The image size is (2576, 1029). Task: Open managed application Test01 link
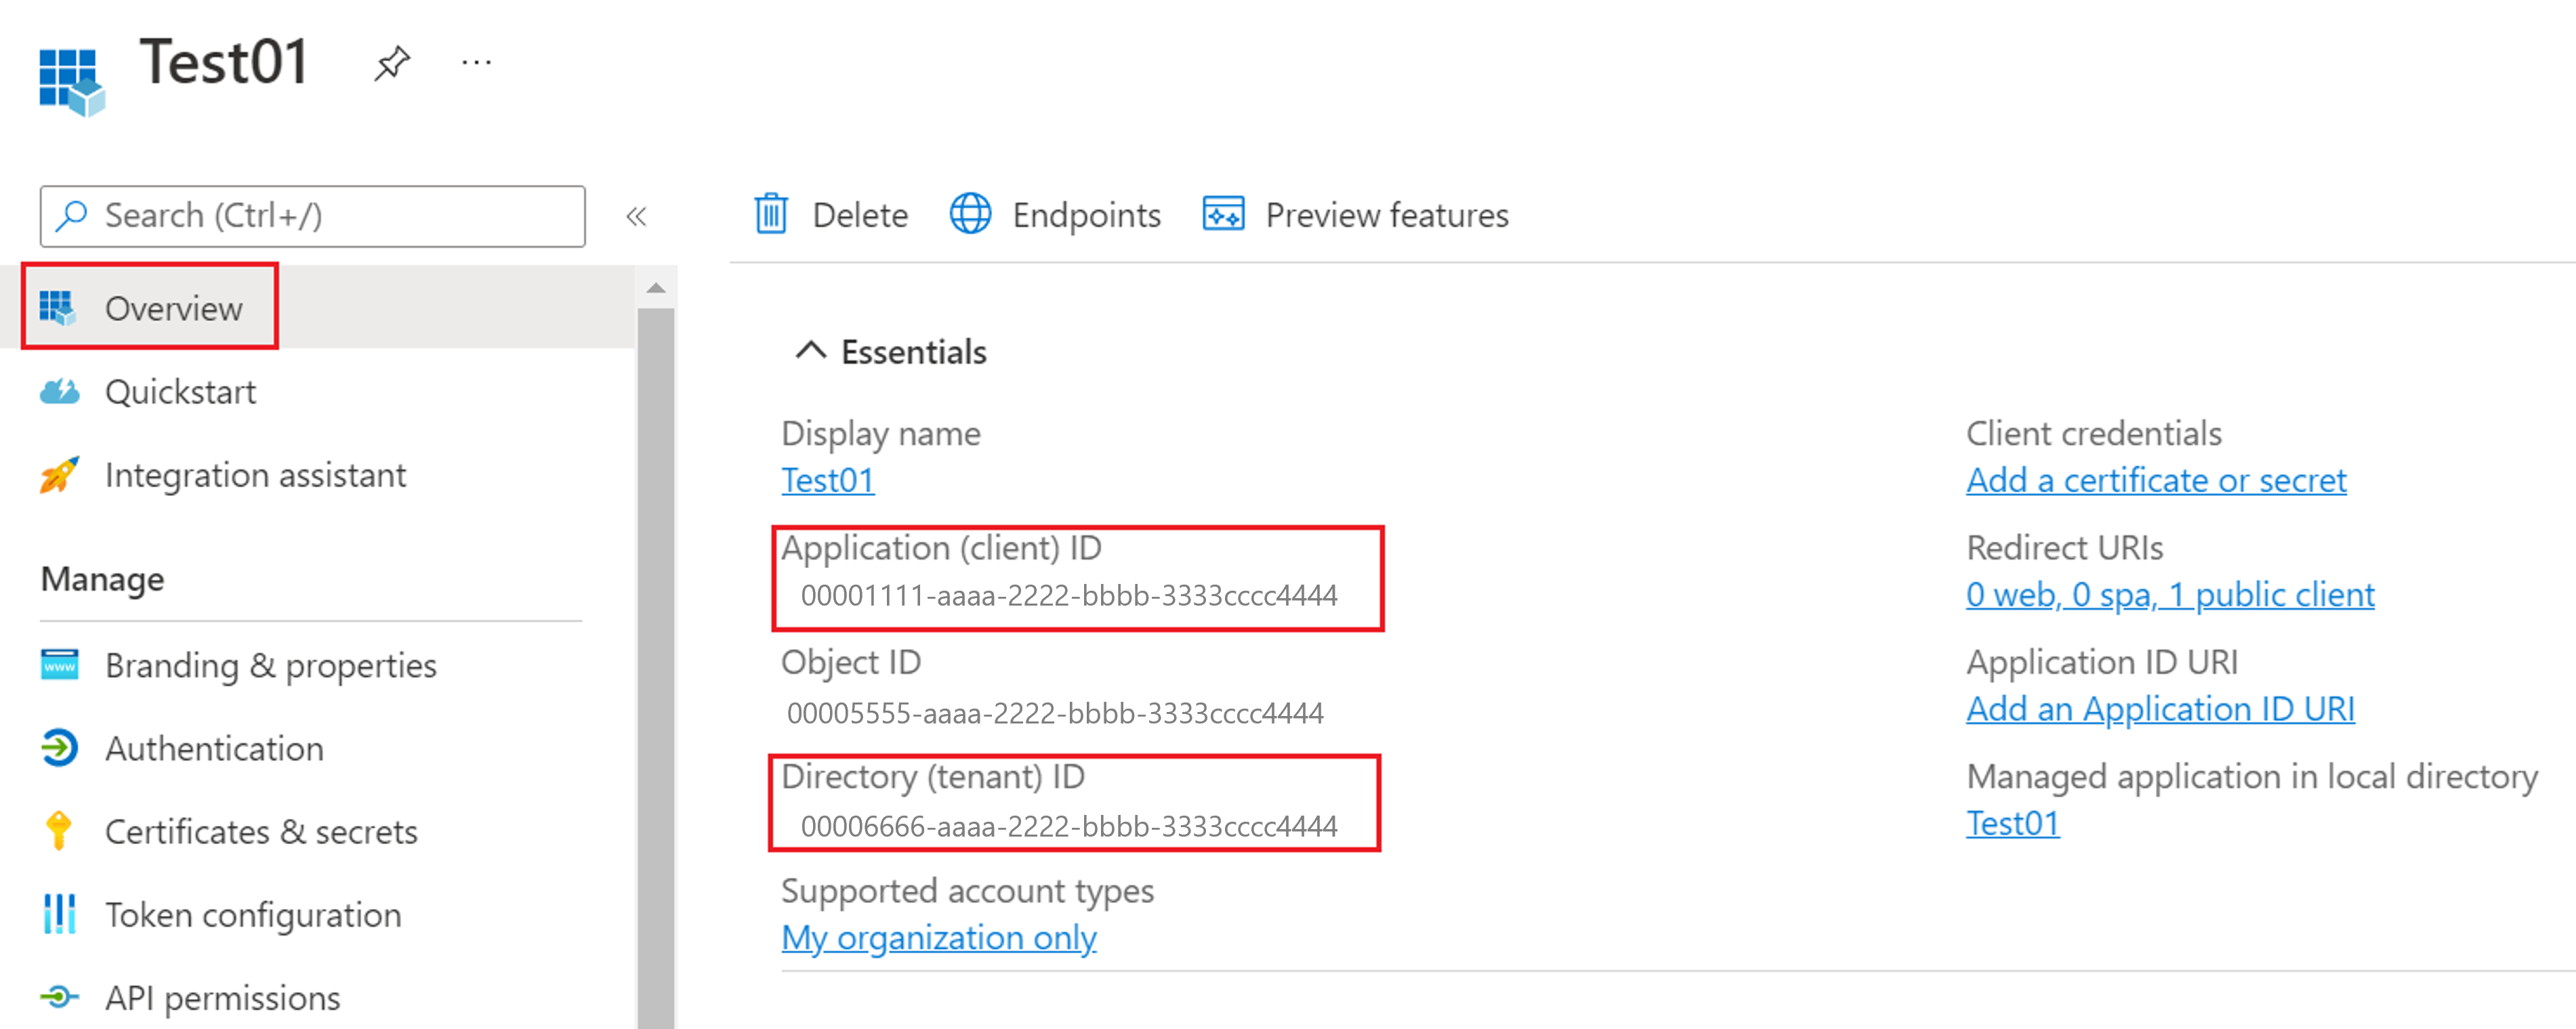tap(2013, 824)
